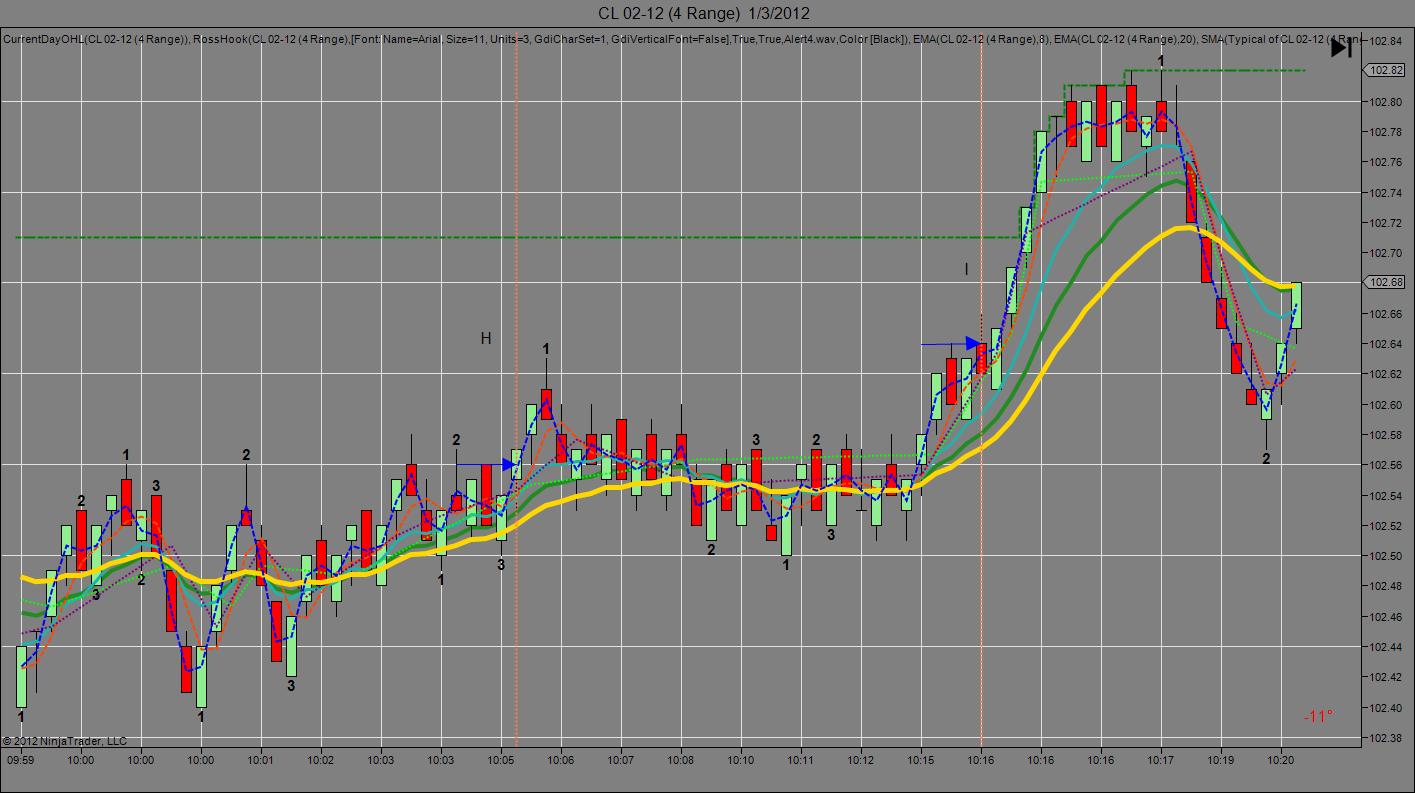Click the 10:06 time axis label

click(x=561, y=760)
